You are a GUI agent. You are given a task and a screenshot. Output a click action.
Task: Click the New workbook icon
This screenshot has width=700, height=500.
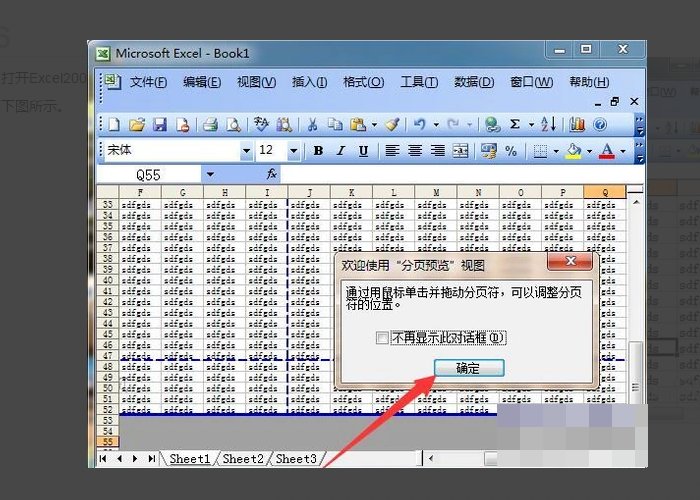click(114, 125)
